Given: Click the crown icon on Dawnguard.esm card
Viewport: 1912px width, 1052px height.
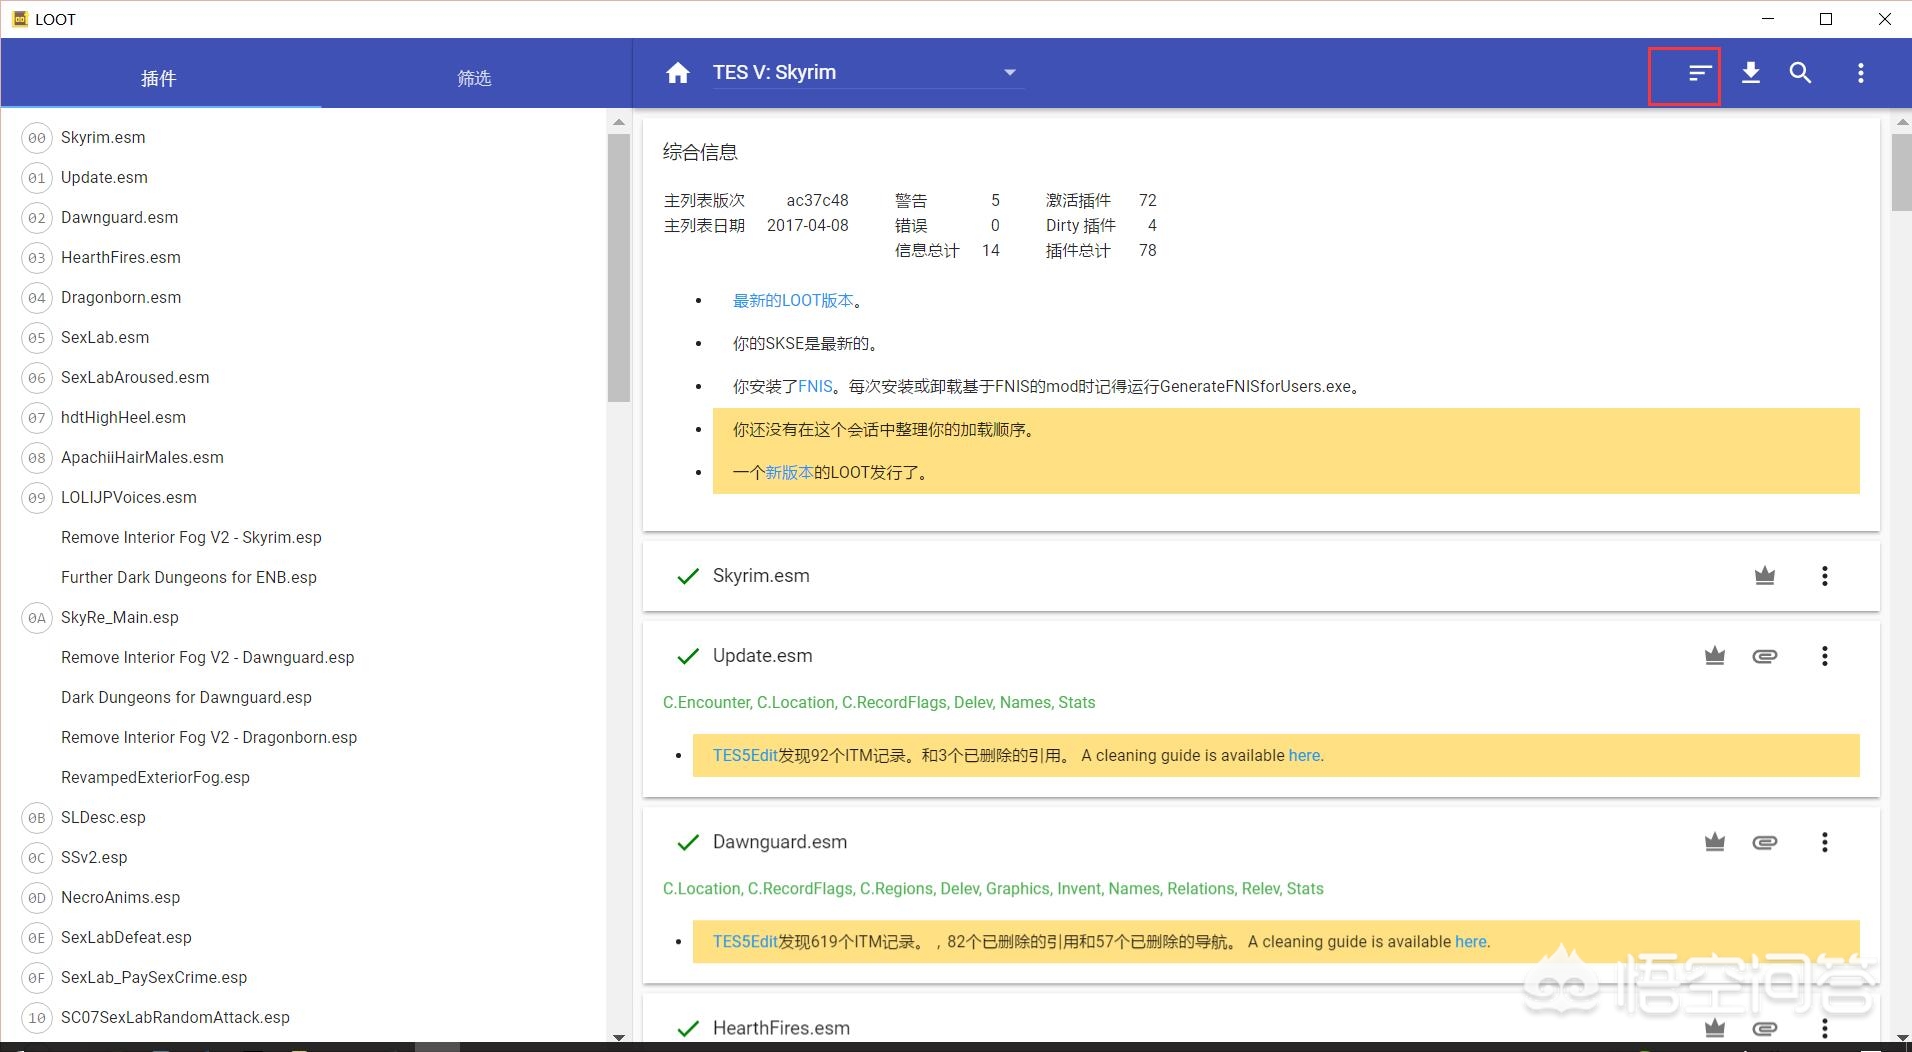Looking at the screenshot, I should click(1715, 842).
